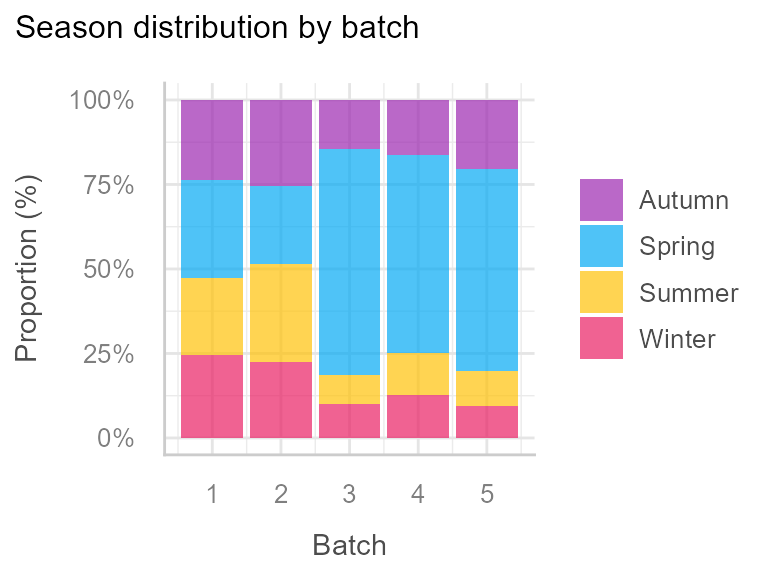Click the Winter segment of batch 4 bar
The height and width of the screenshot is (576, 768).
click(418, 416)
